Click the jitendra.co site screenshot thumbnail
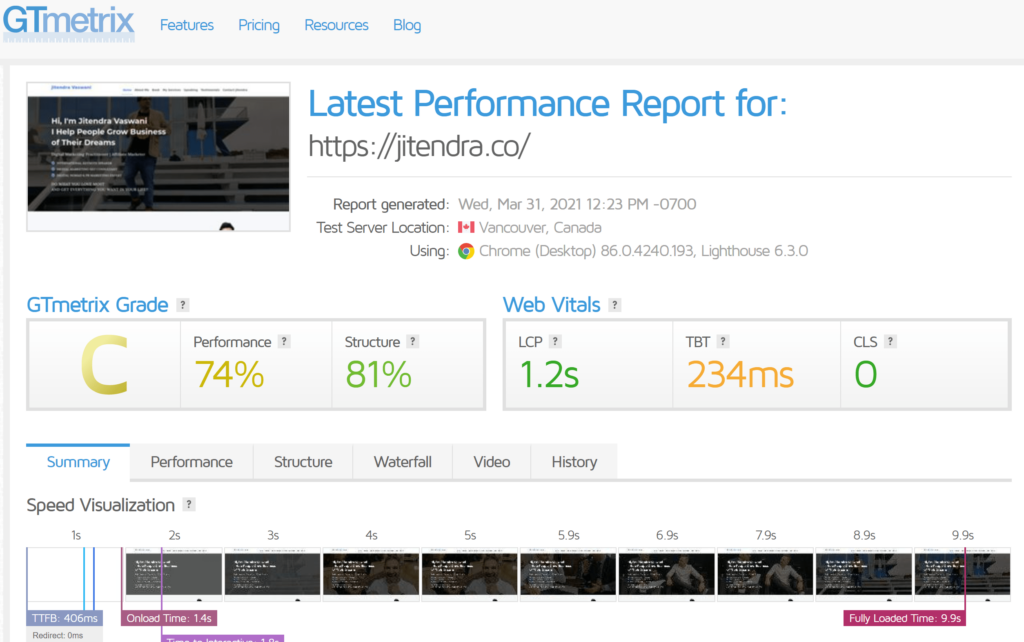Image resolution: width=1024 pixels, height=642 pixels. tap(158, 156)
